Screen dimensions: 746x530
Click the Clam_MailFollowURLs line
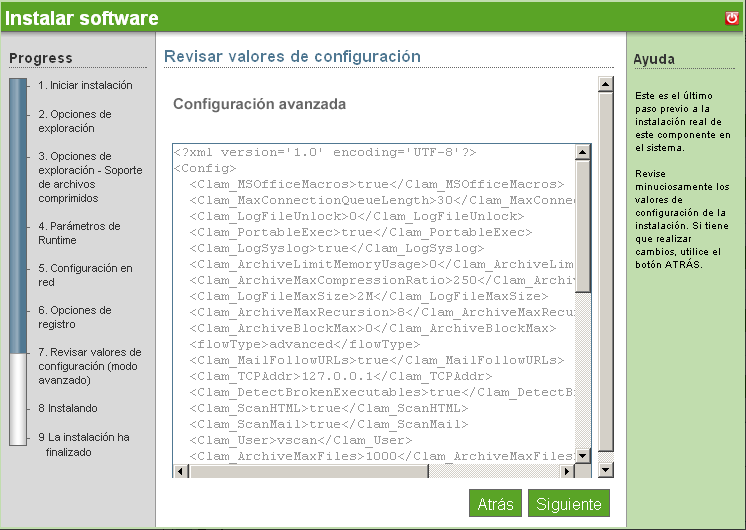point(376,360)
